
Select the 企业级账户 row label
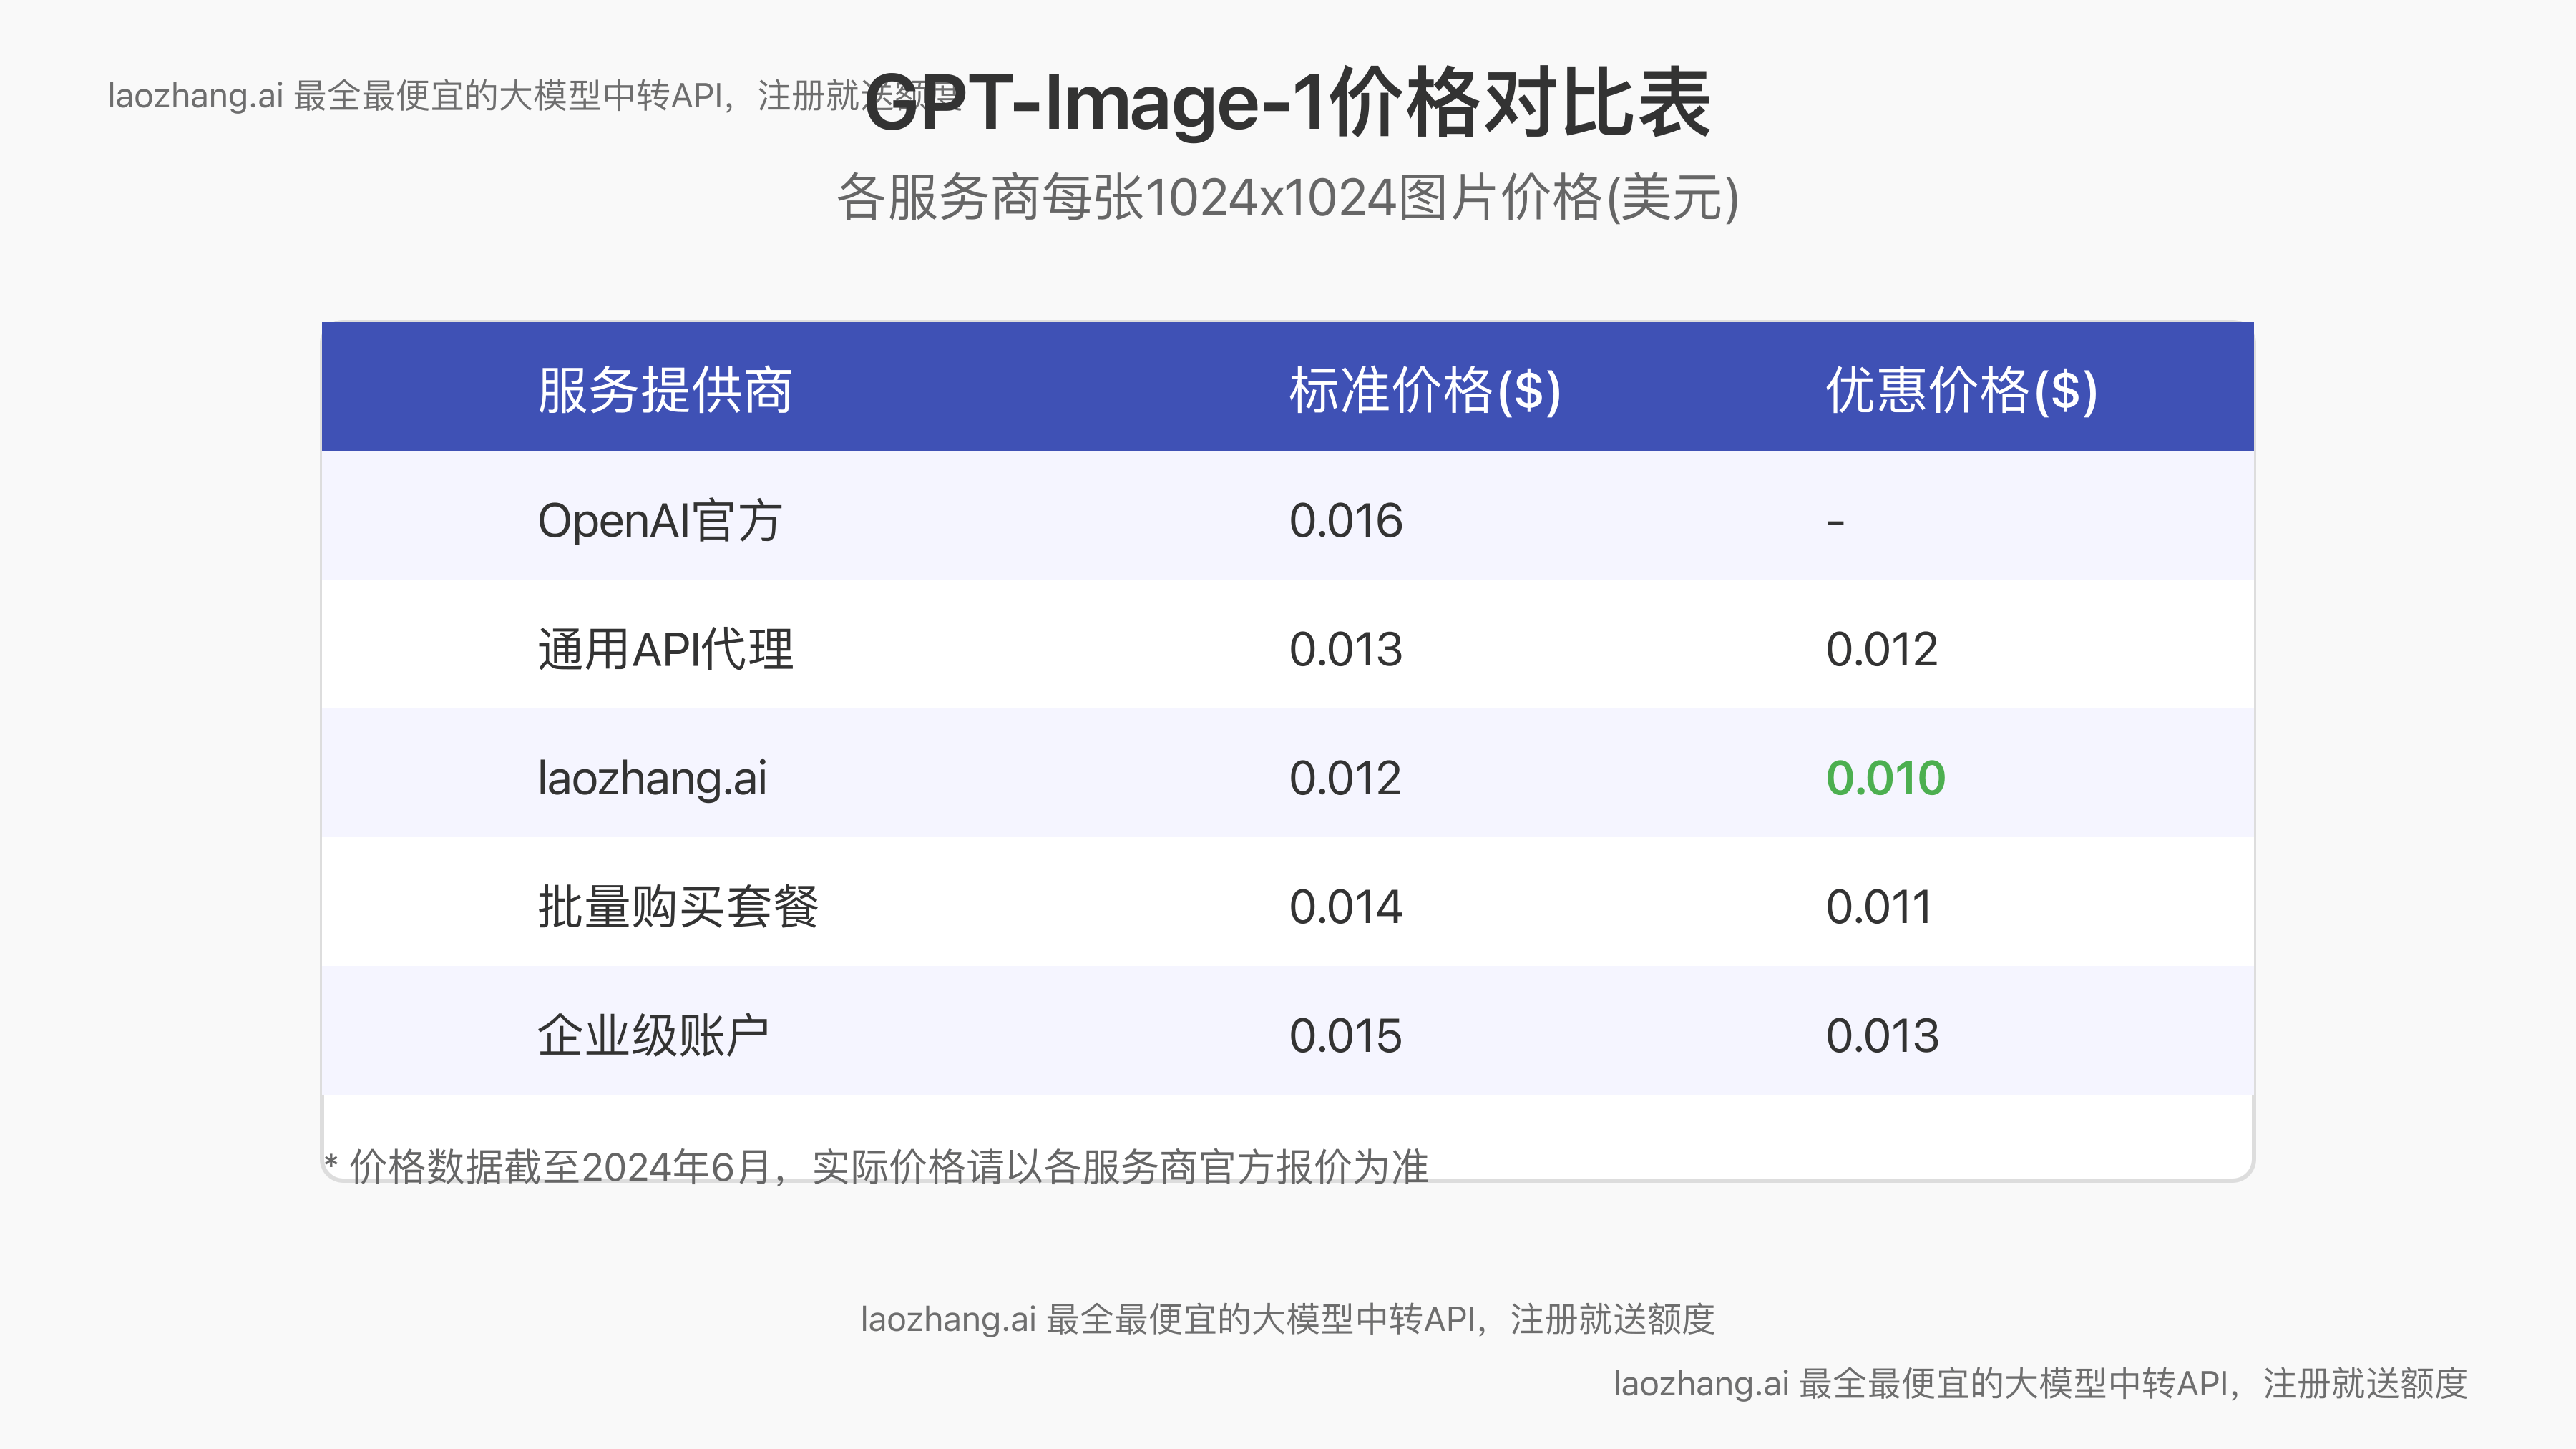[653, 1036]
